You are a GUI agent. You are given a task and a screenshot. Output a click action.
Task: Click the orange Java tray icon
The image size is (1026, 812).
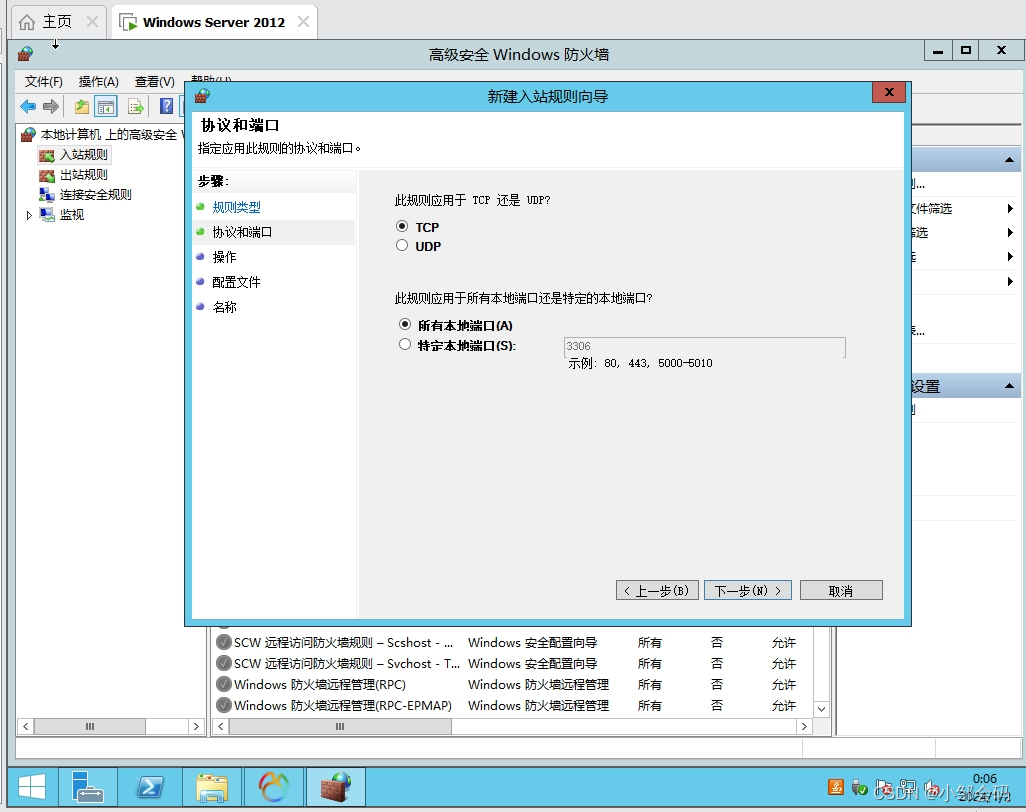[x=836, y=787]
